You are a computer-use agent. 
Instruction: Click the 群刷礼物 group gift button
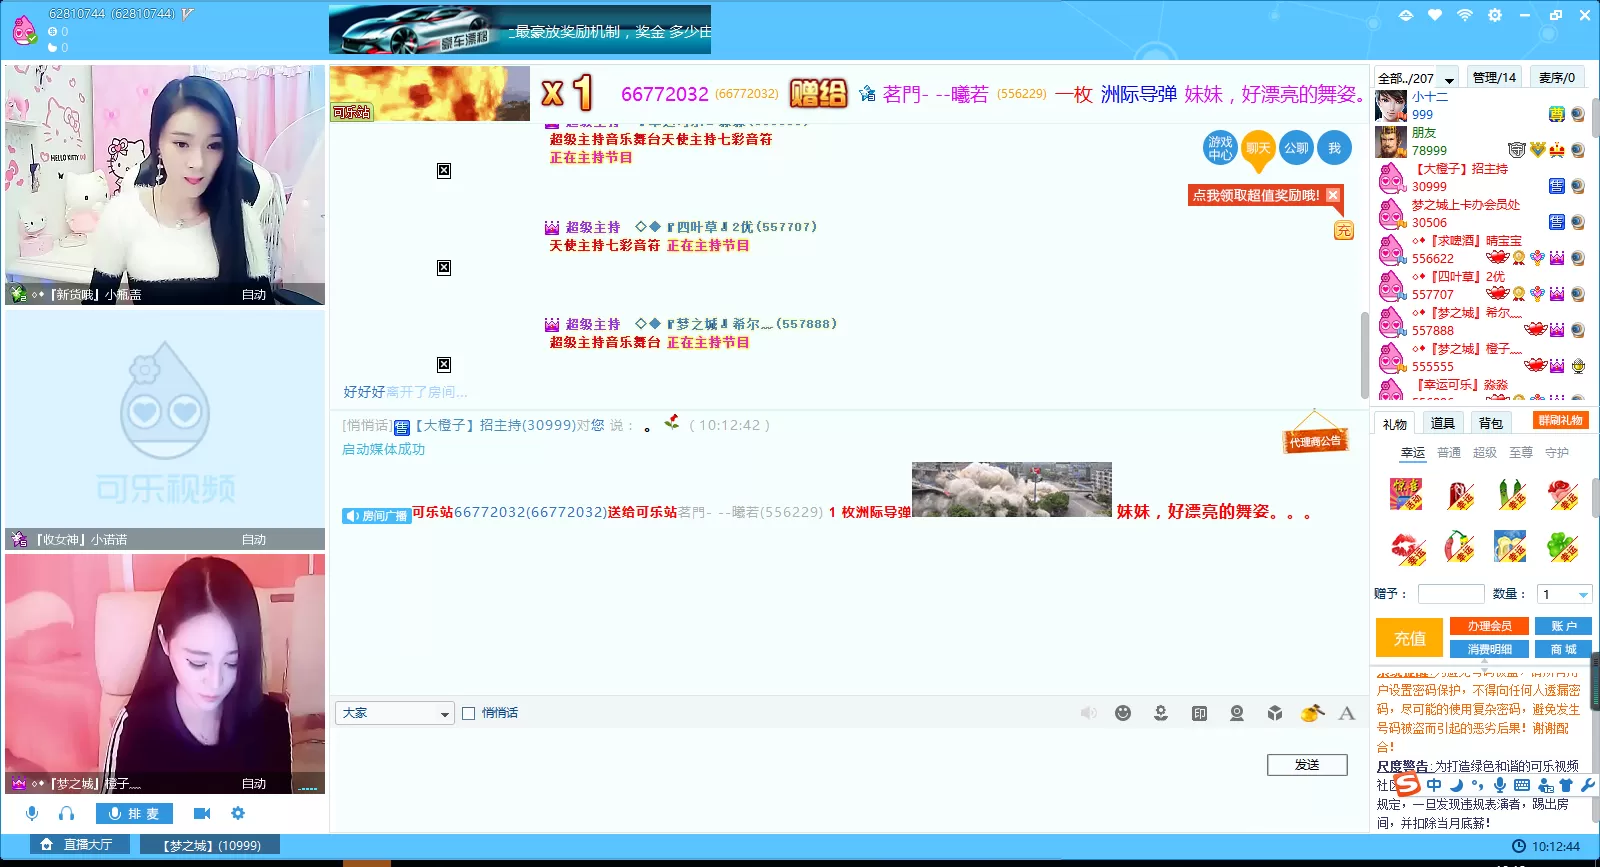1561,421
